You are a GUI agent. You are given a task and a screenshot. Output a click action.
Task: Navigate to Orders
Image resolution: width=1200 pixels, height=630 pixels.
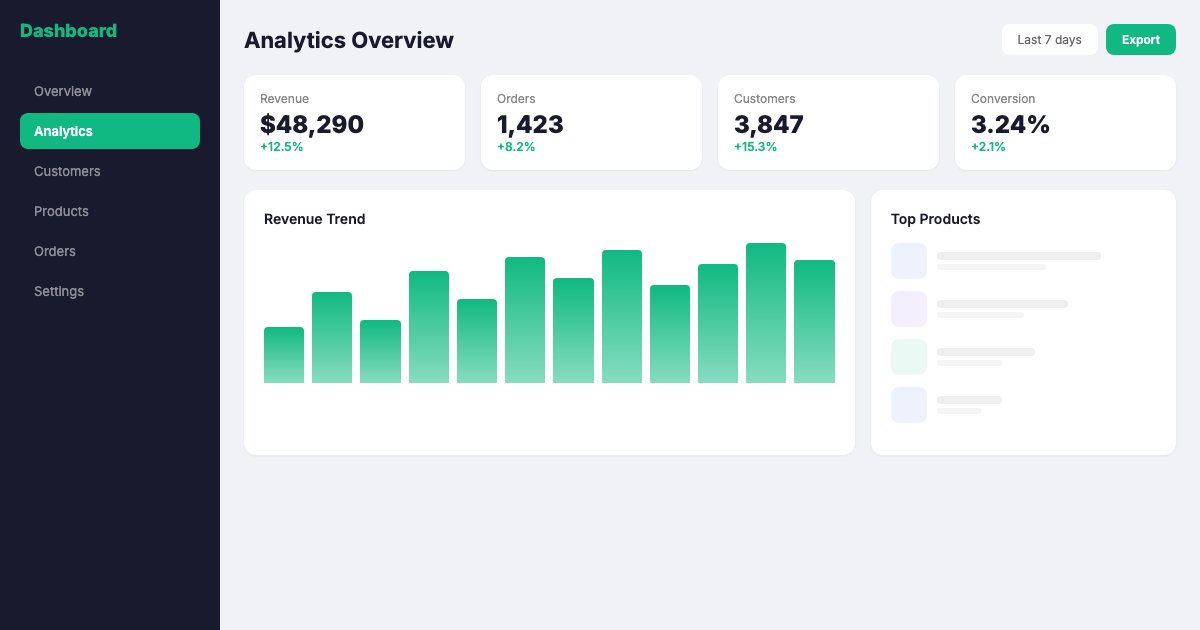pyautogui.click(x=55, y=251)
